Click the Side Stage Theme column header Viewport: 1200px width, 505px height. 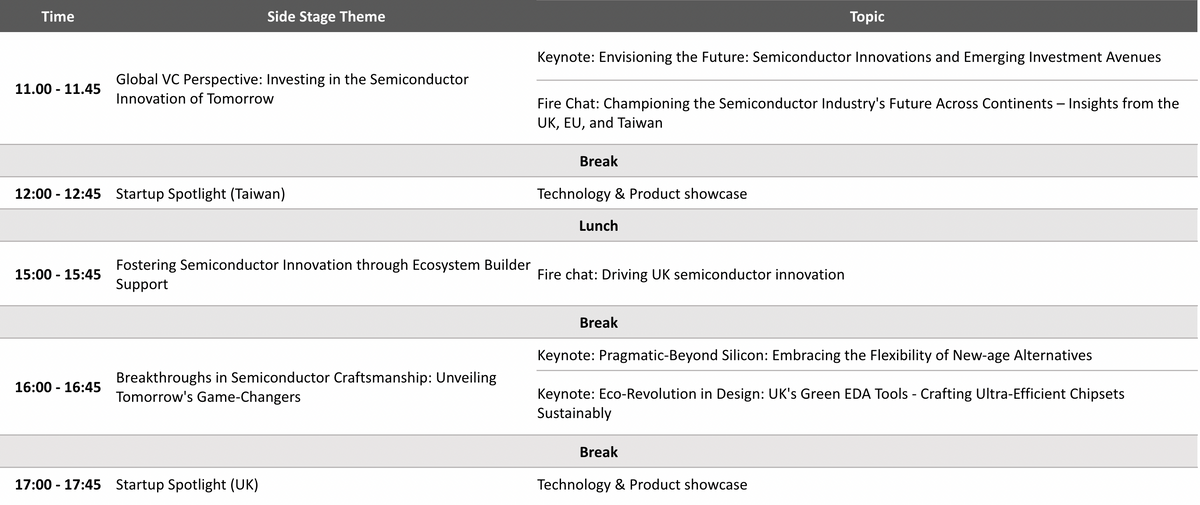pos(326,16)
